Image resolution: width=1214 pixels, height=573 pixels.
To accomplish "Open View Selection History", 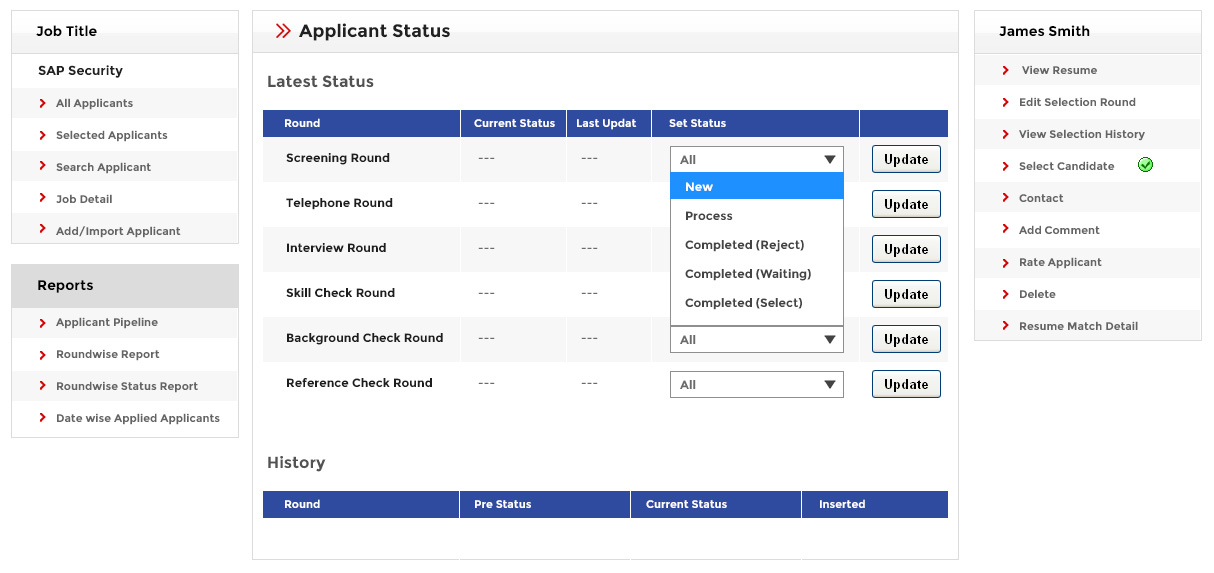I will pyautogui.click(x=1082, y=134).
